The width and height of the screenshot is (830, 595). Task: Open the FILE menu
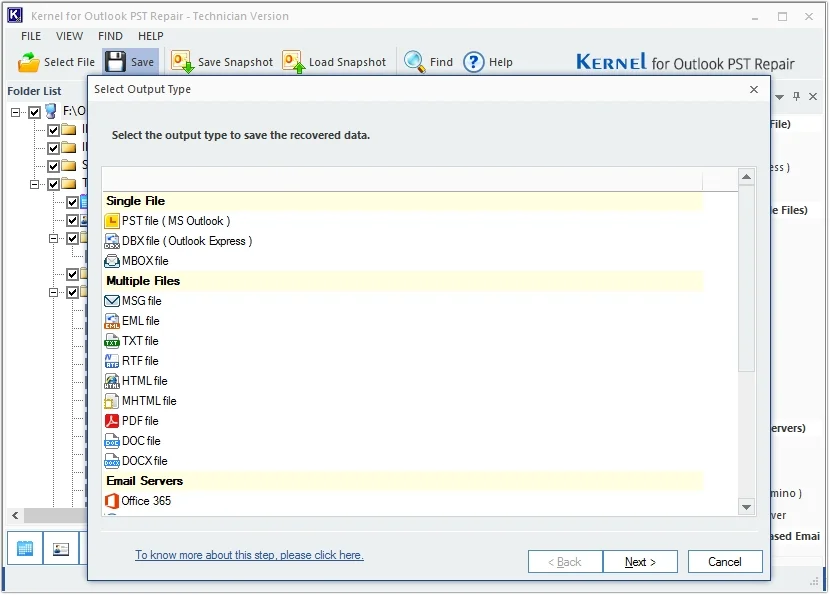pyautogui.click(x=31, y=36)
